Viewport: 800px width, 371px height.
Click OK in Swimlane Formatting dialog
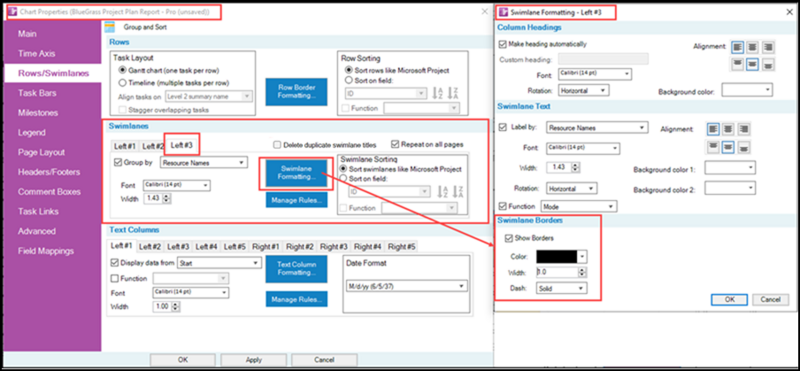tap(730, 300)
